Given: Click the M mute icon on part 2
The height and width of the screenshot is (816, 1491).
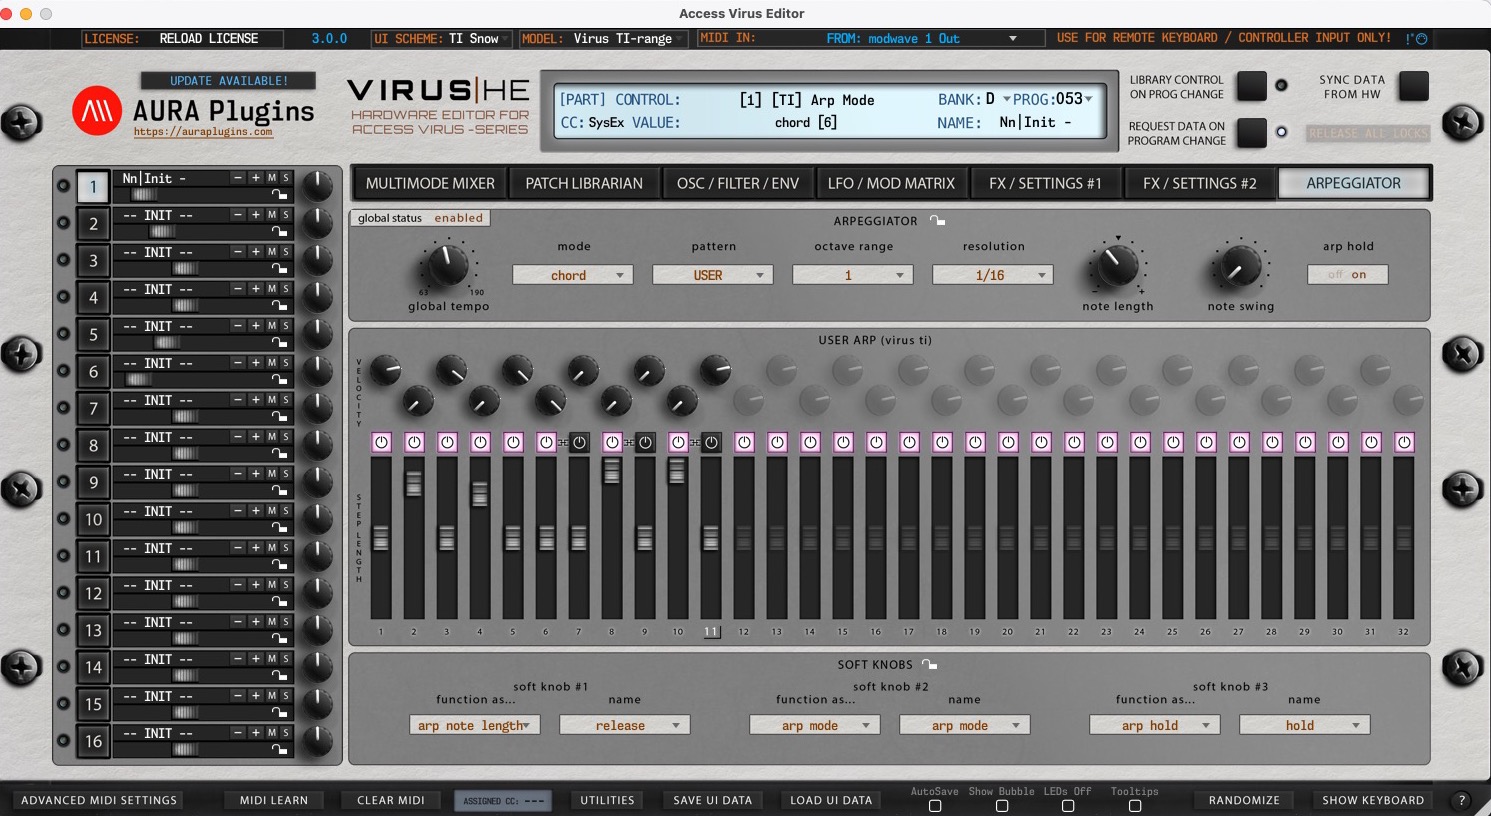Looking at the screenshot, I should click(x=271, y=215).
